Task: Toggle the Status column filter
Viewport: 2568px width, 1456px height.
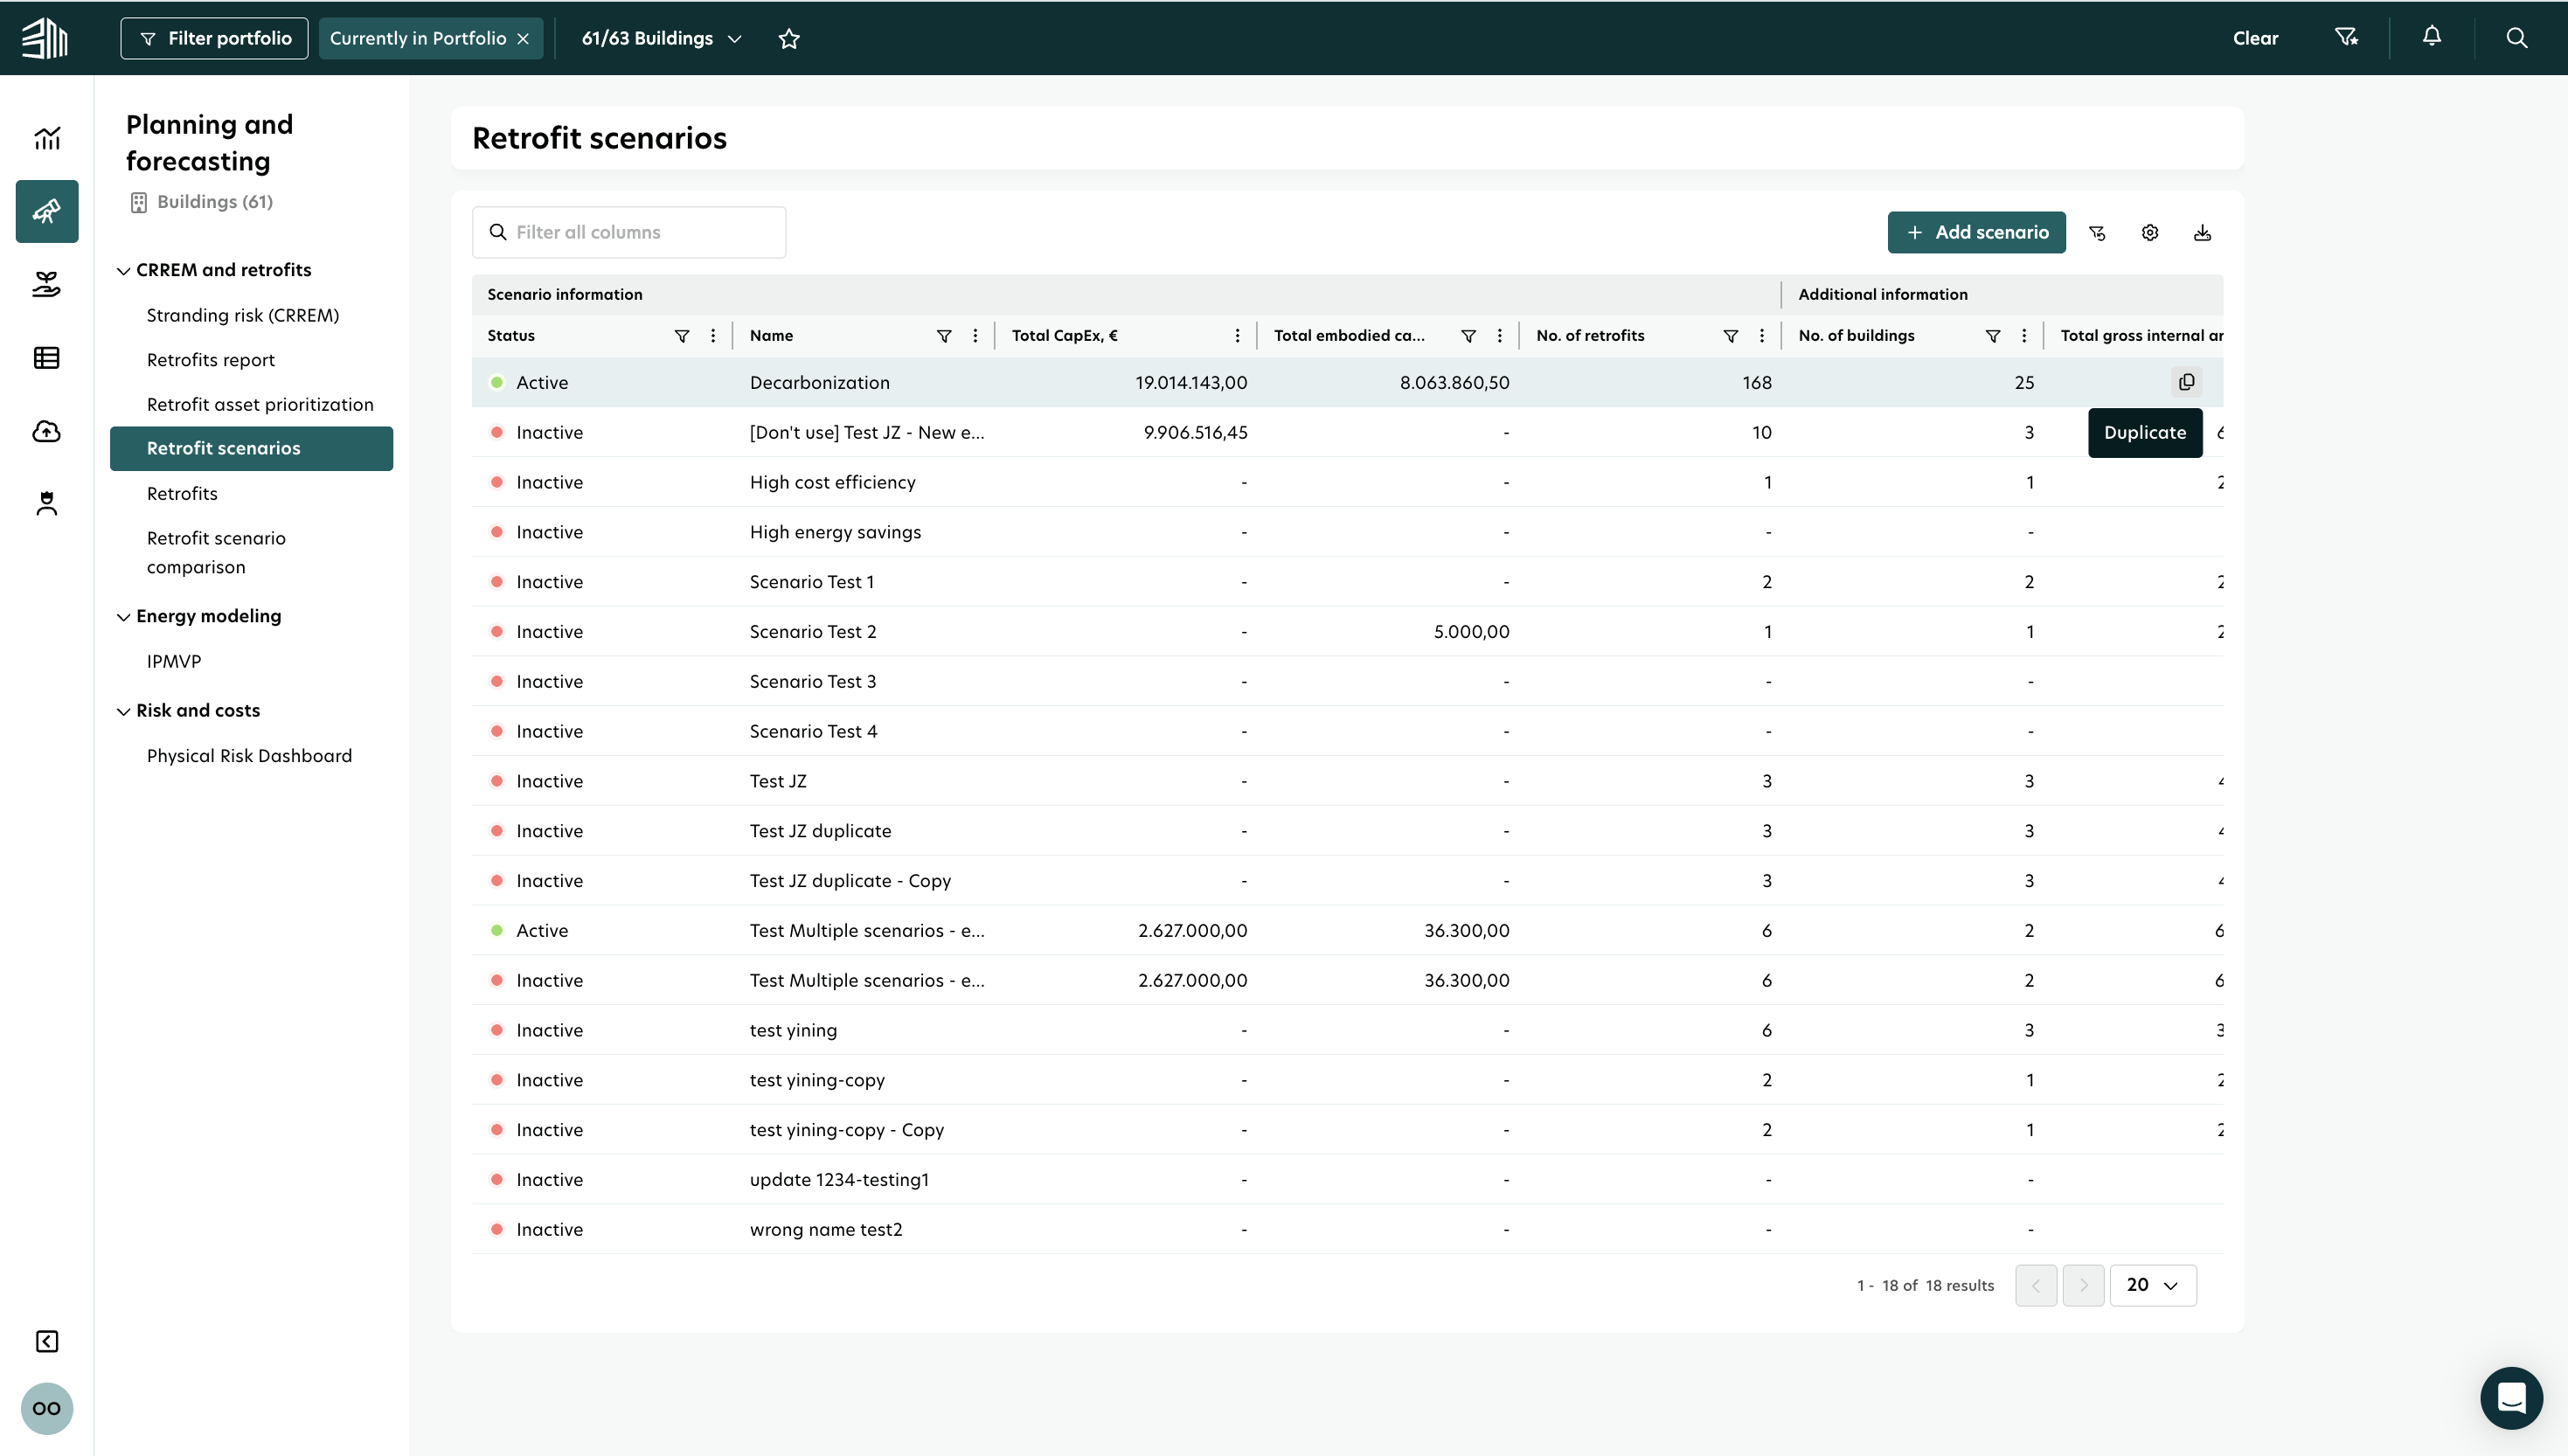Action: tap(682, 336)
